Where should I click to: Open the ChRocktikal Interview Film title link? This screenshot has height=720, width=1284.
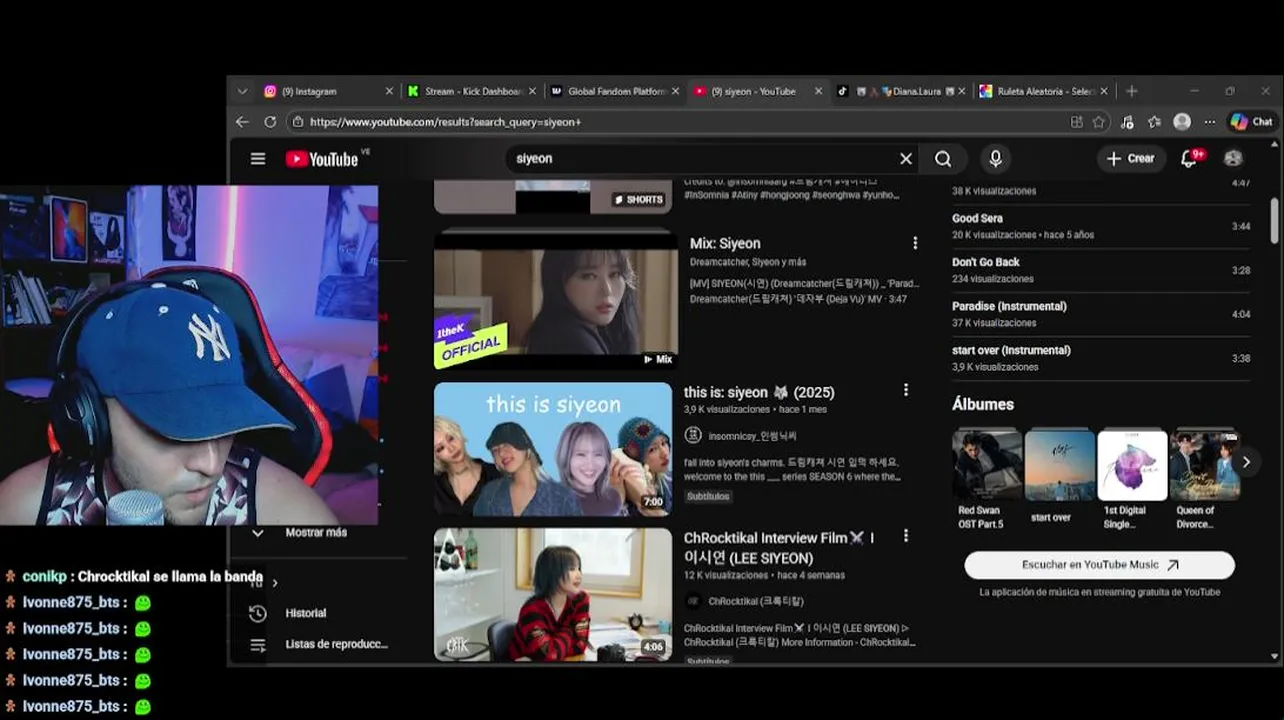779,548
